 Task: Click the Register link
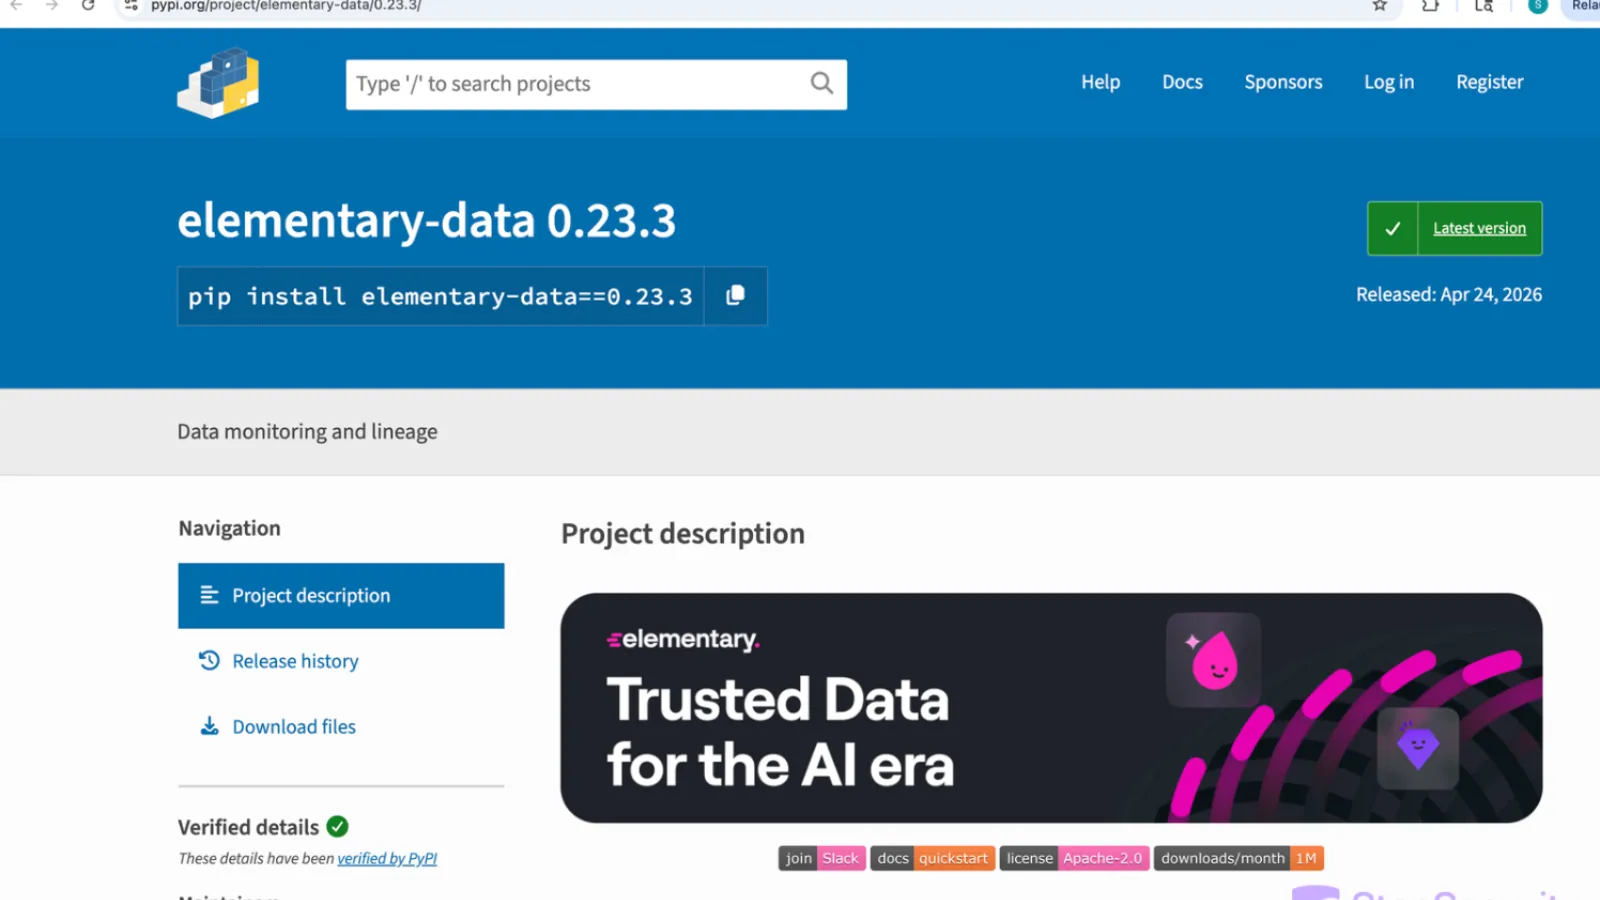pyautogui.click(x=1489, y=82)
